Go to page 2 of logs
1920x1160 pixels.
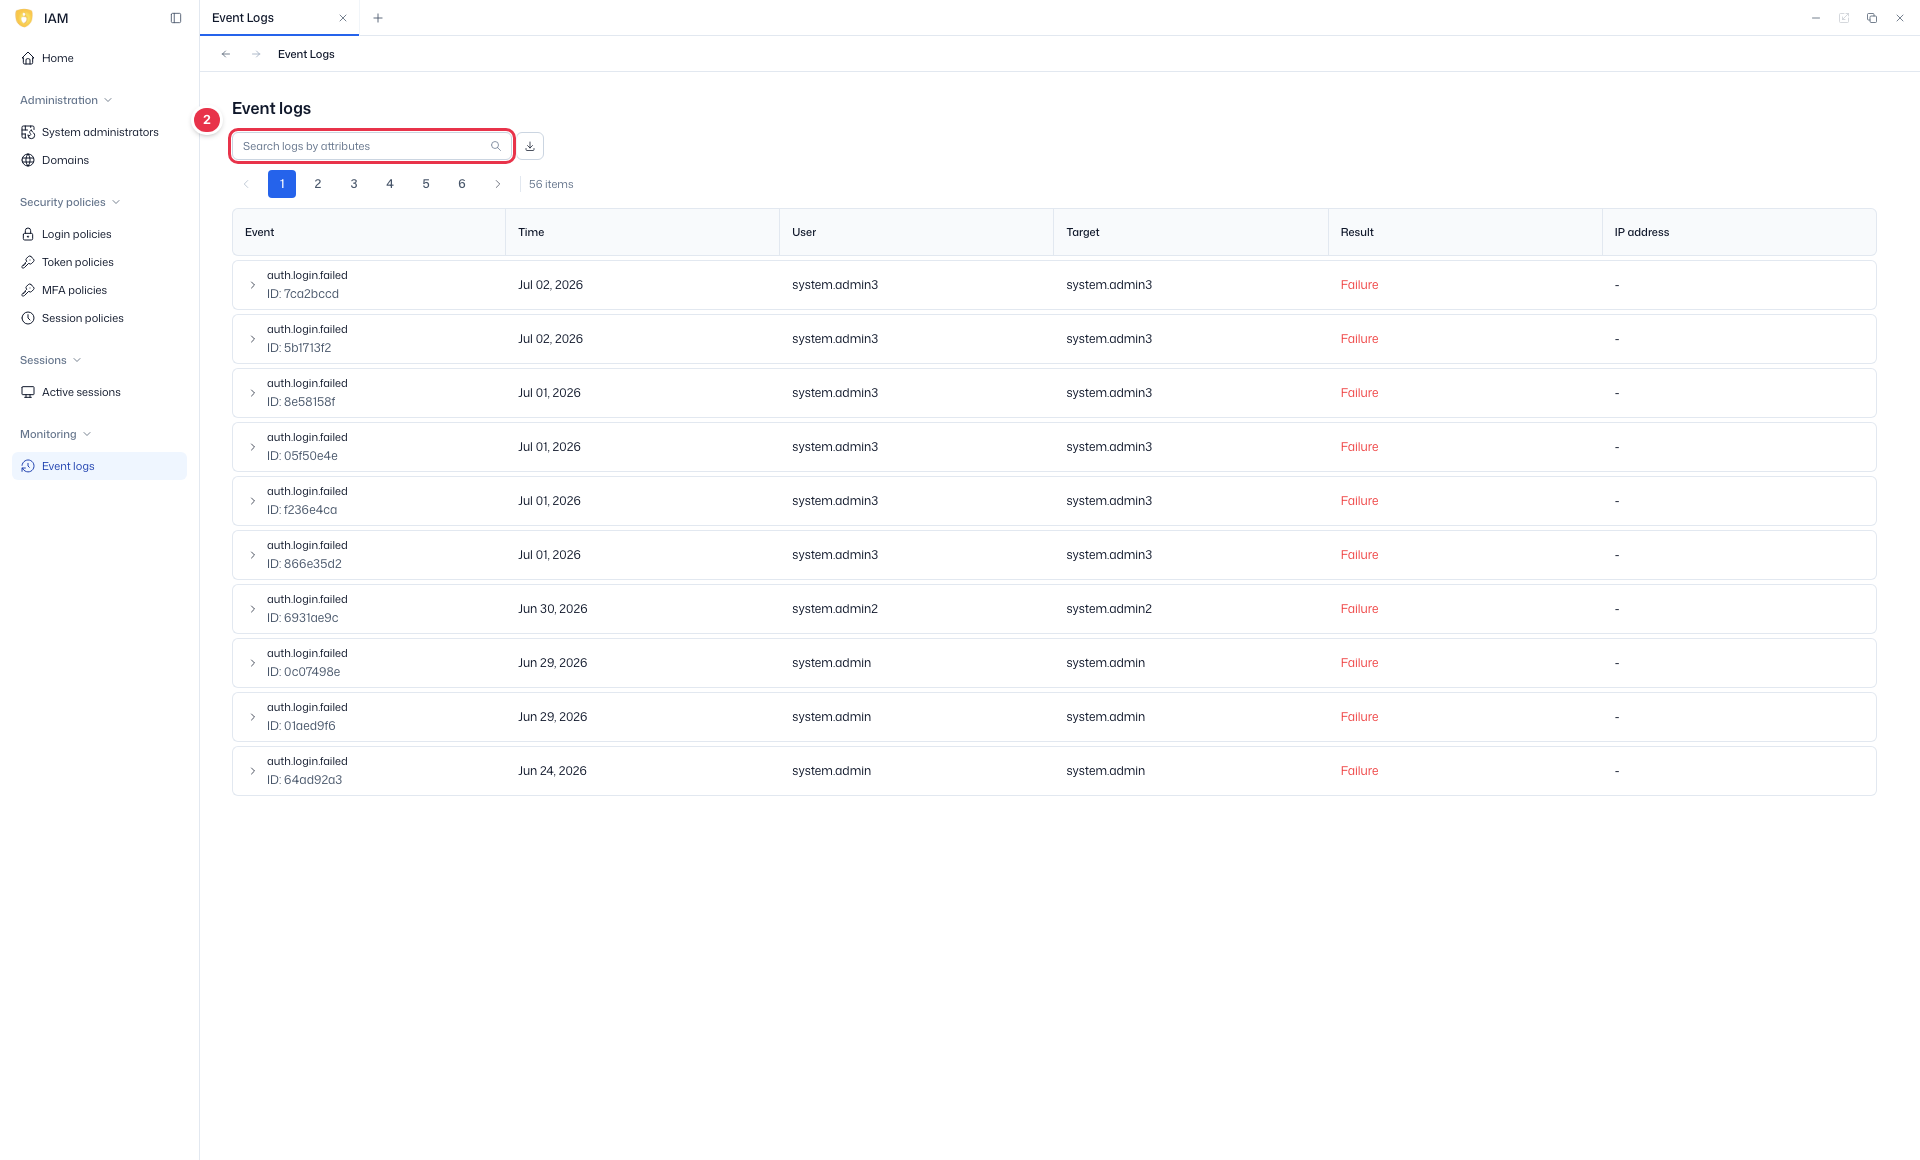(x=318, y=184)
